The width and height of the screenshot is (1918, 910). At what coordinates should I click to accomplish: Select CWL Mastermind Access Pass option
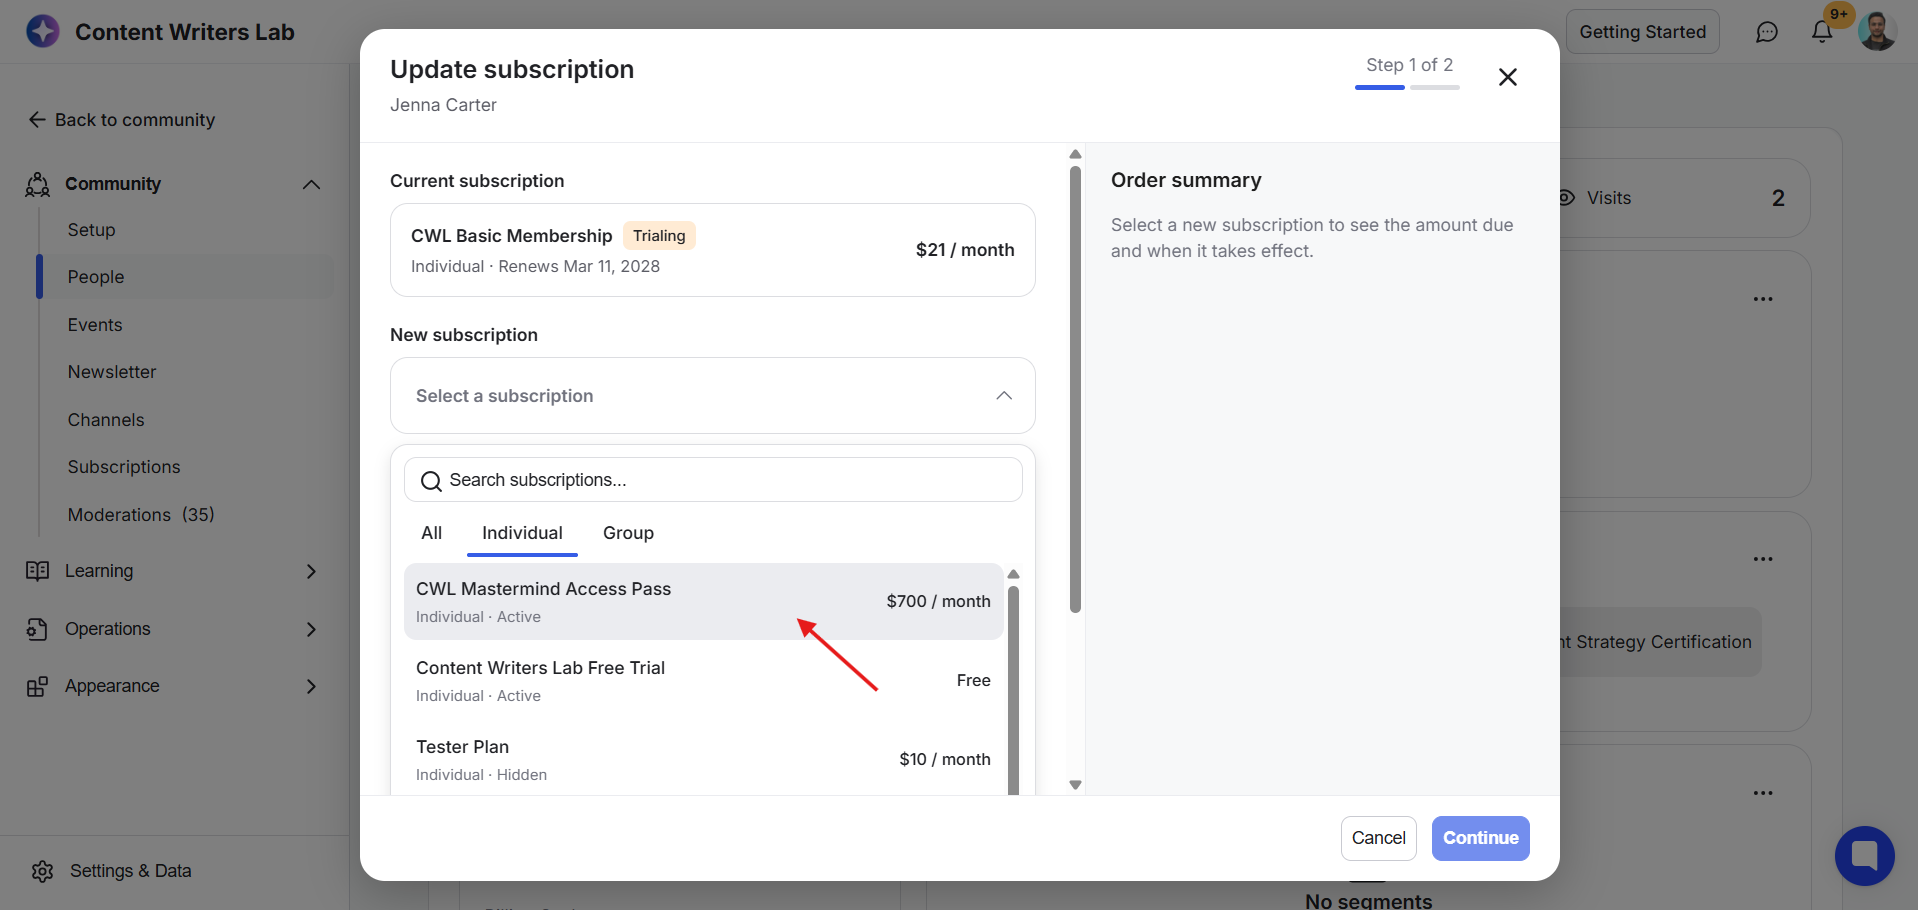[703, 601]
